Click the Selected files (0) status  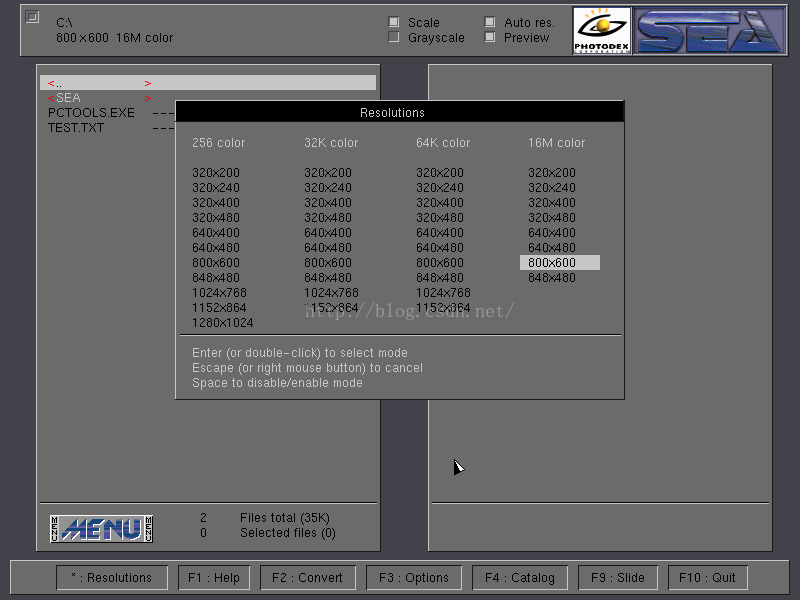click(x=288, y=533)
